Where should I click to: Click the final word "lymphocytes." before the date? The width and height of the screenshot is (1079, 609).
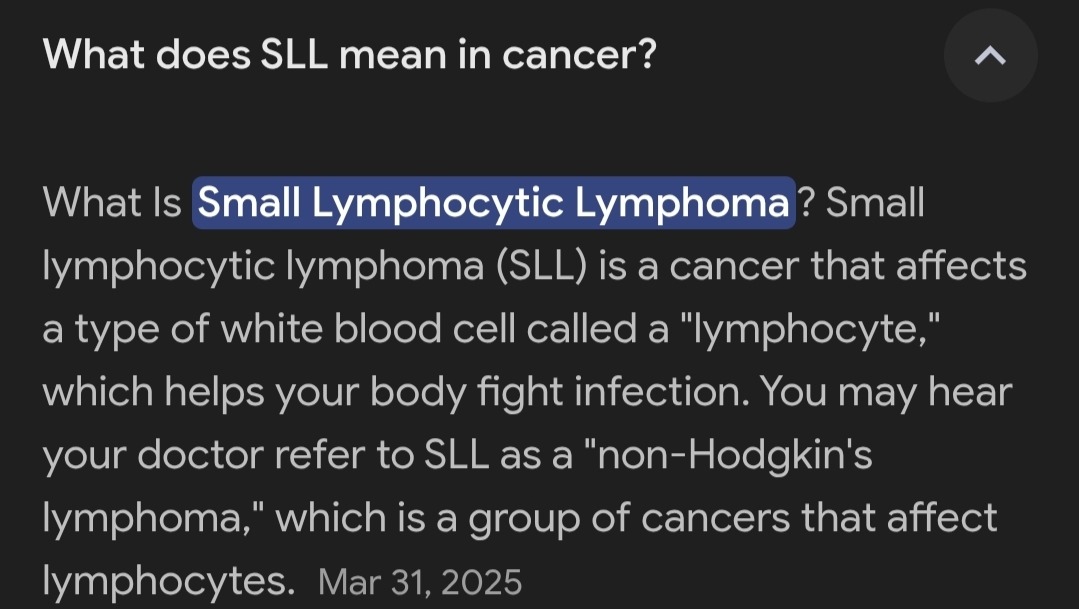pos(169,581)
